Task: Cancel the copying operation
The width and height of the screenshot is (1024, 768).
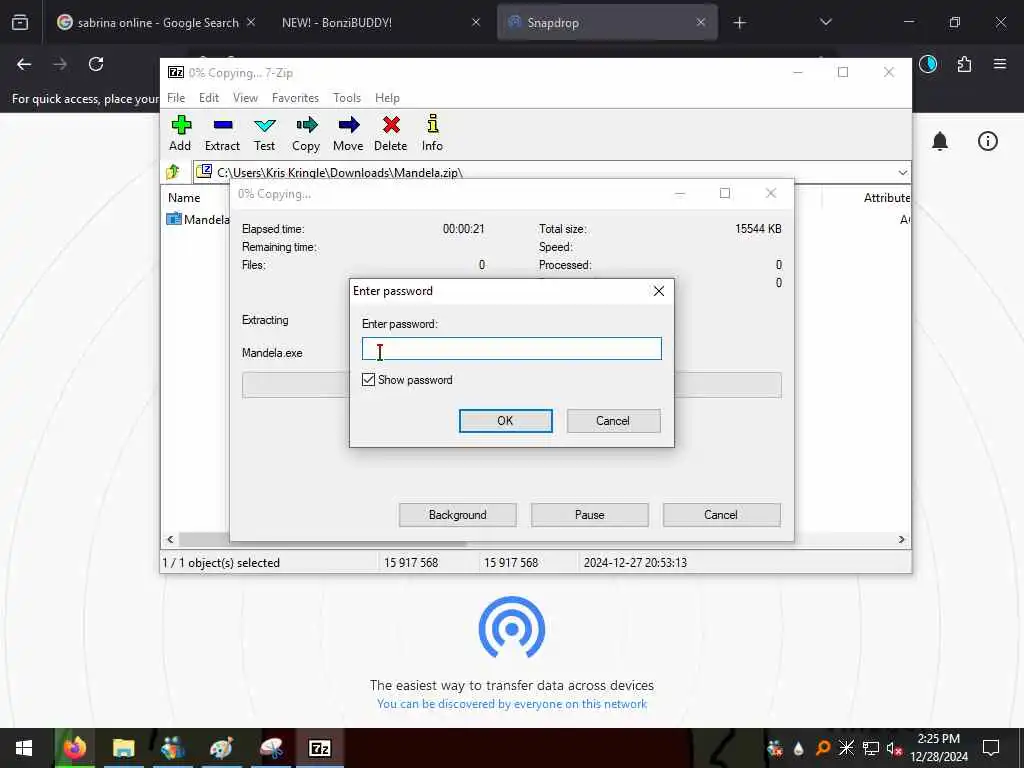Action: 721,515
